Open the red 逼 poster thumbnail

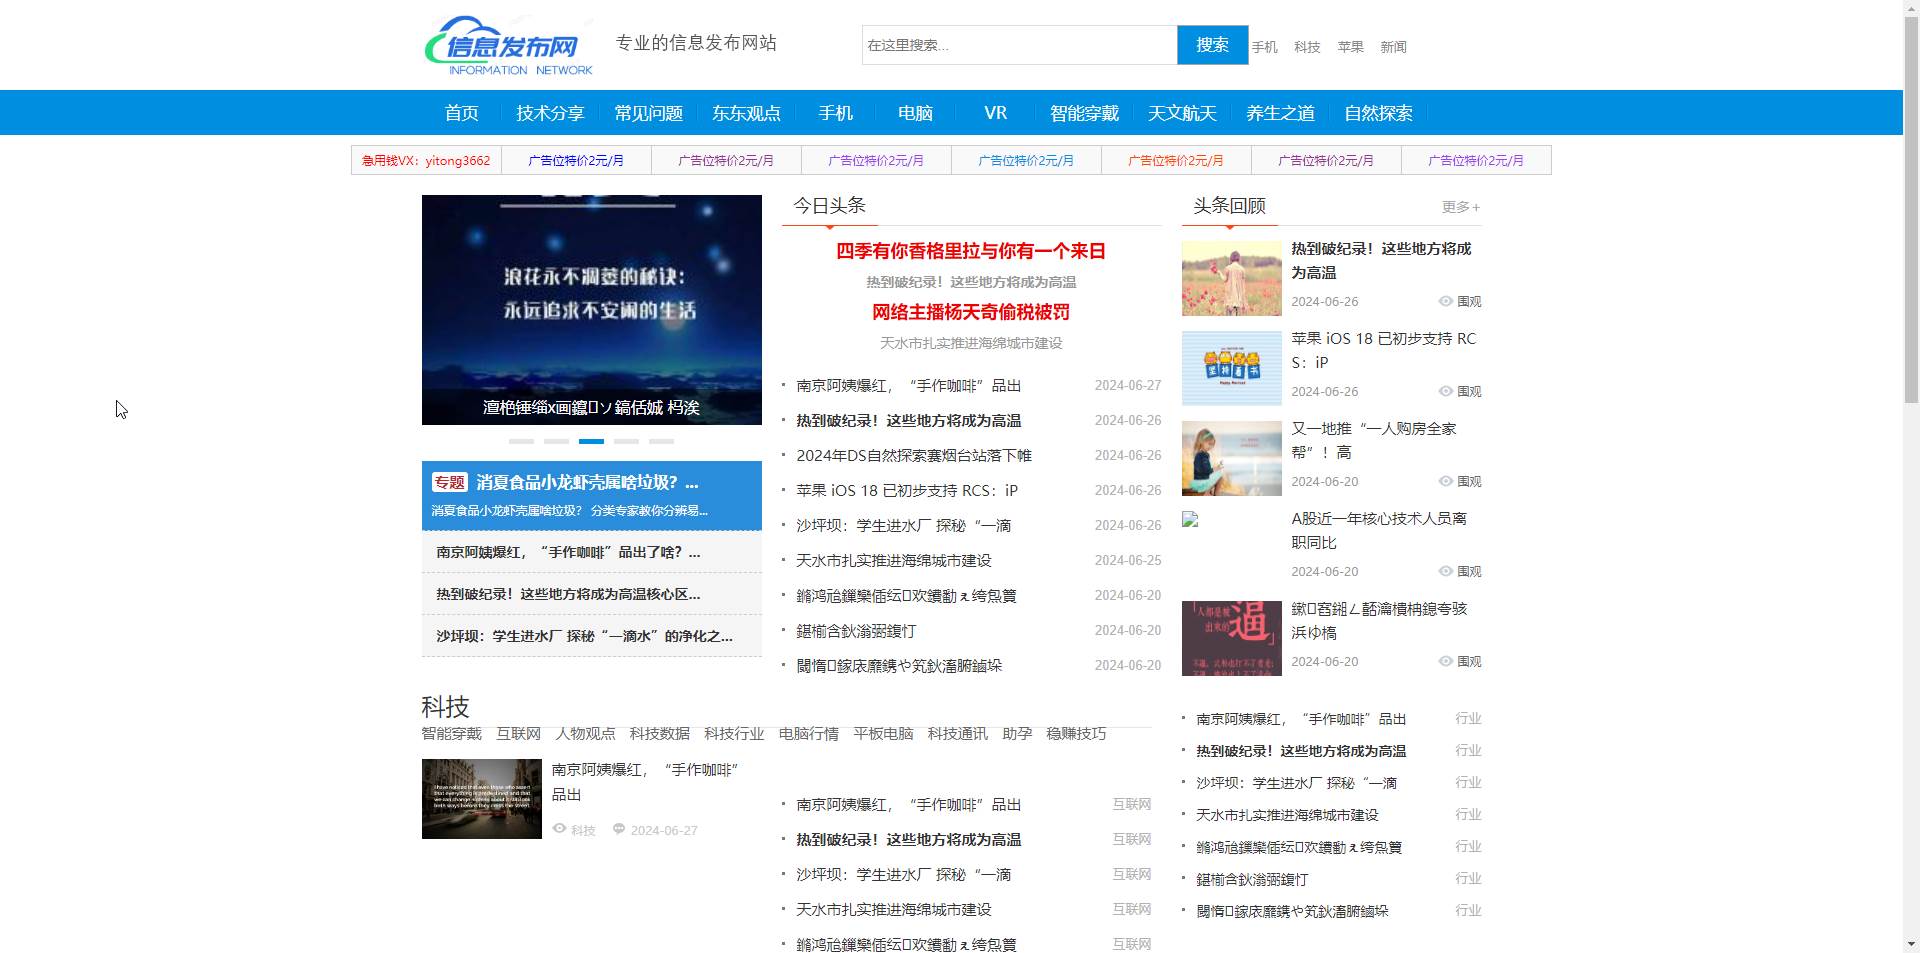point(1231,638)
